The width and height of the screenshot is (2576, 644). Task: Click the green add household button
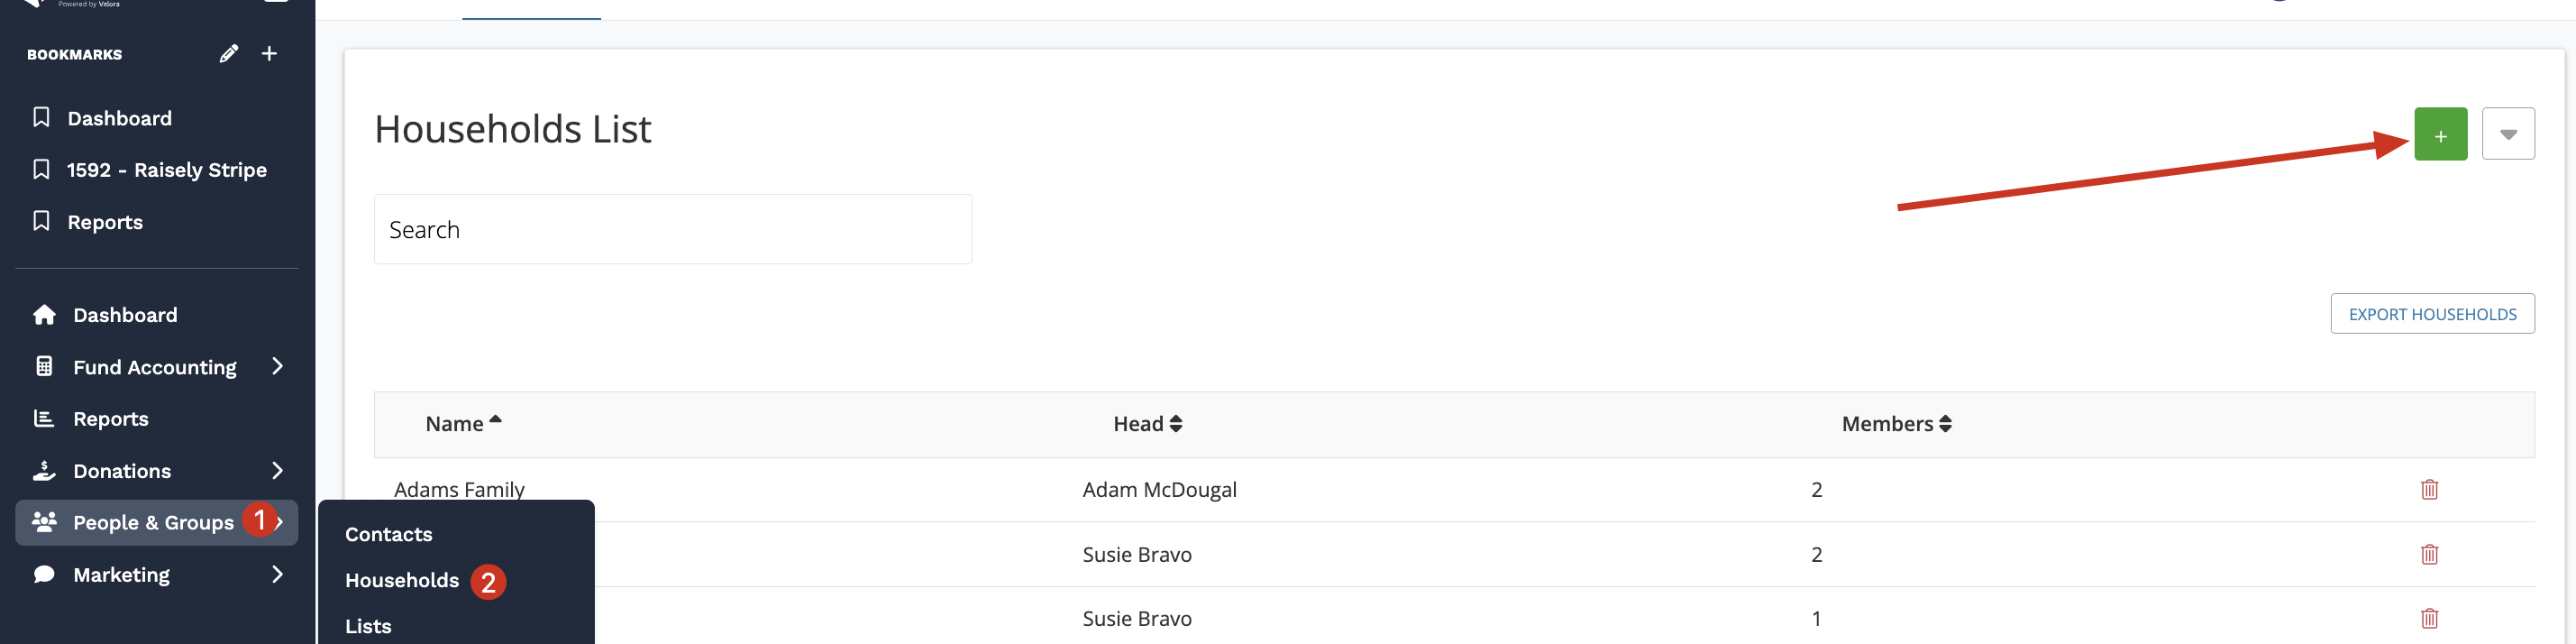point(2439,134)
